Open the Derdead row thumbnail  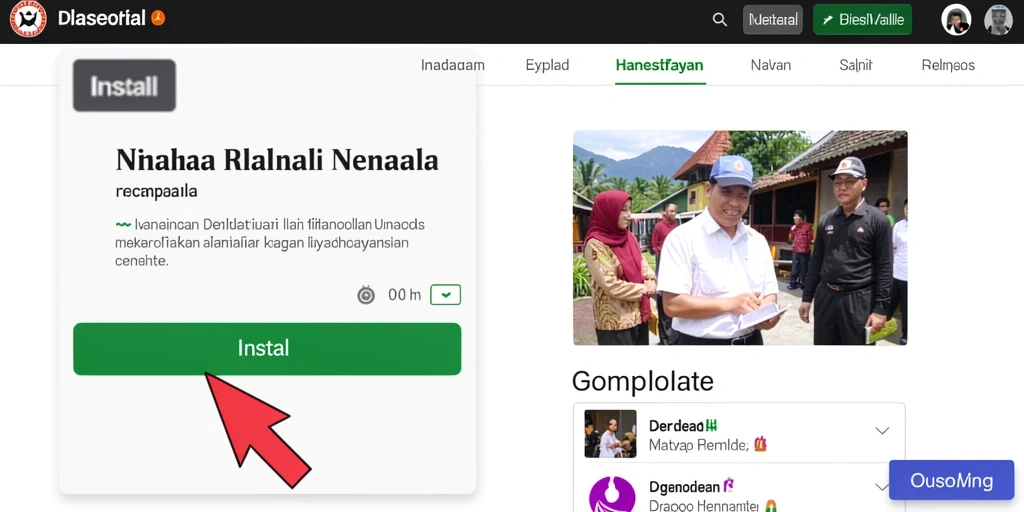[610, 434]
